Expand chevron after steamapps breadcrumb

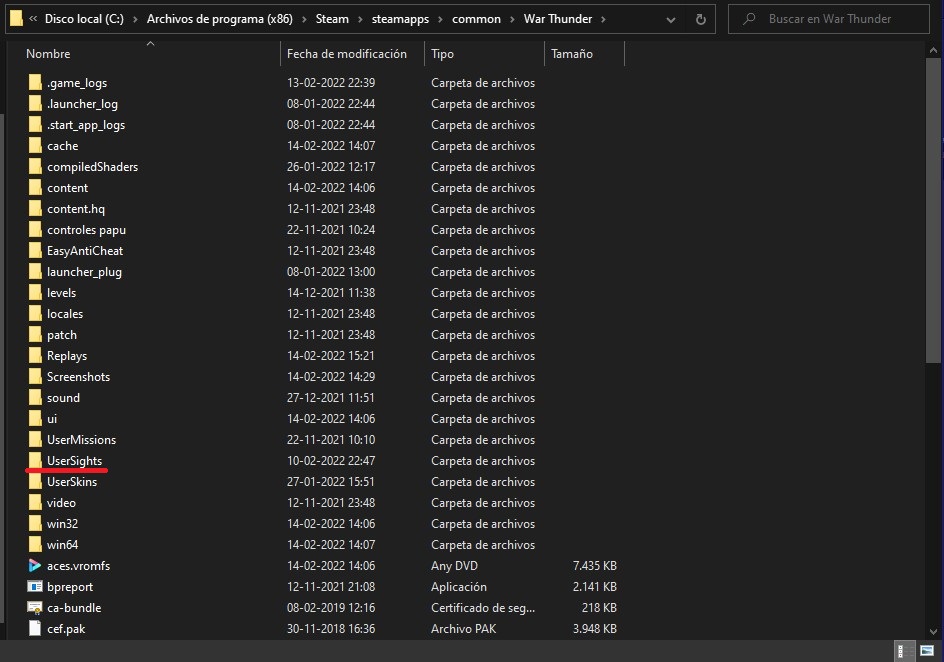click(440, 19)
